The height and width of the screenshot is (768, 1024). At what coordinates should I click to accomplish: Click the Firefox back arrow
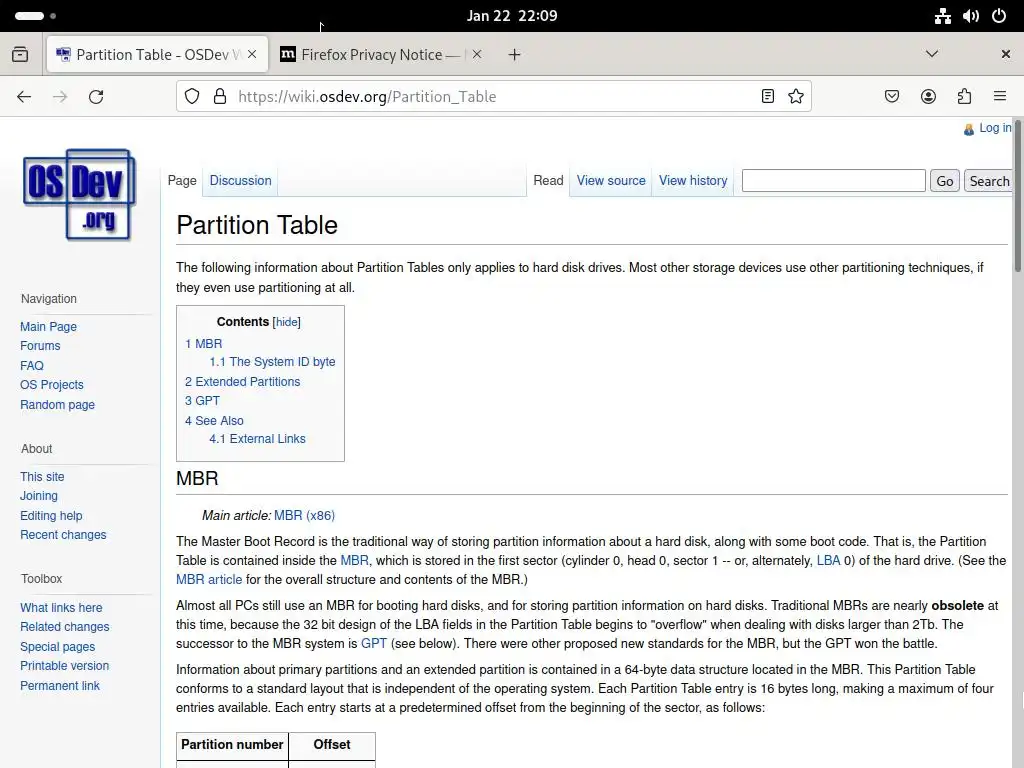(24, 97)
